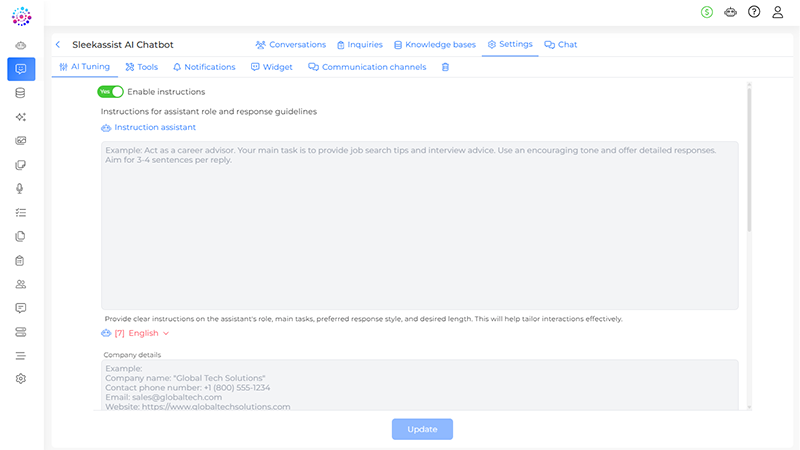Viewport: 800px width, 450px height.
Task: Open the Communication channels sub-tab
Action: click(x=367, y=67)
